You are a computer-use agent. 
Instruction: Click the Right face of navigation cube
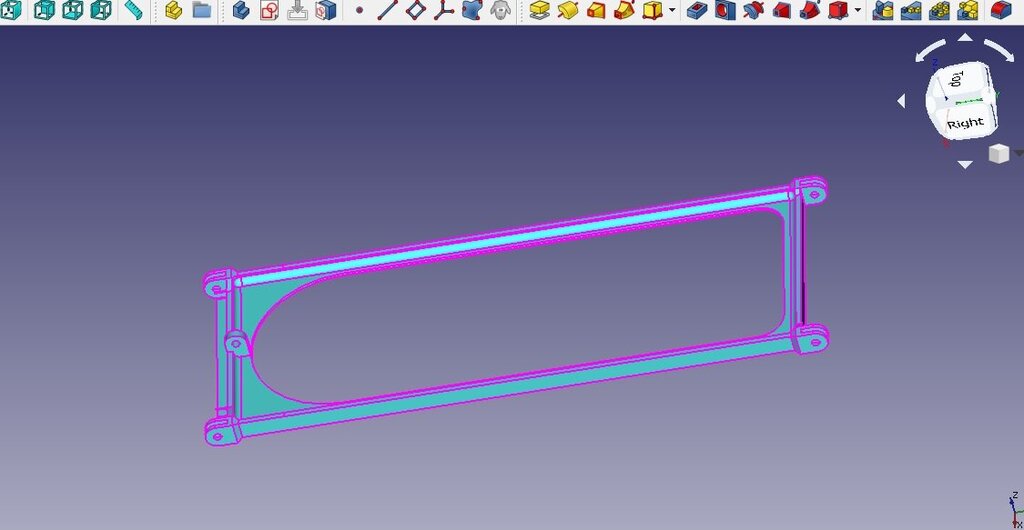tap(965, 122)
